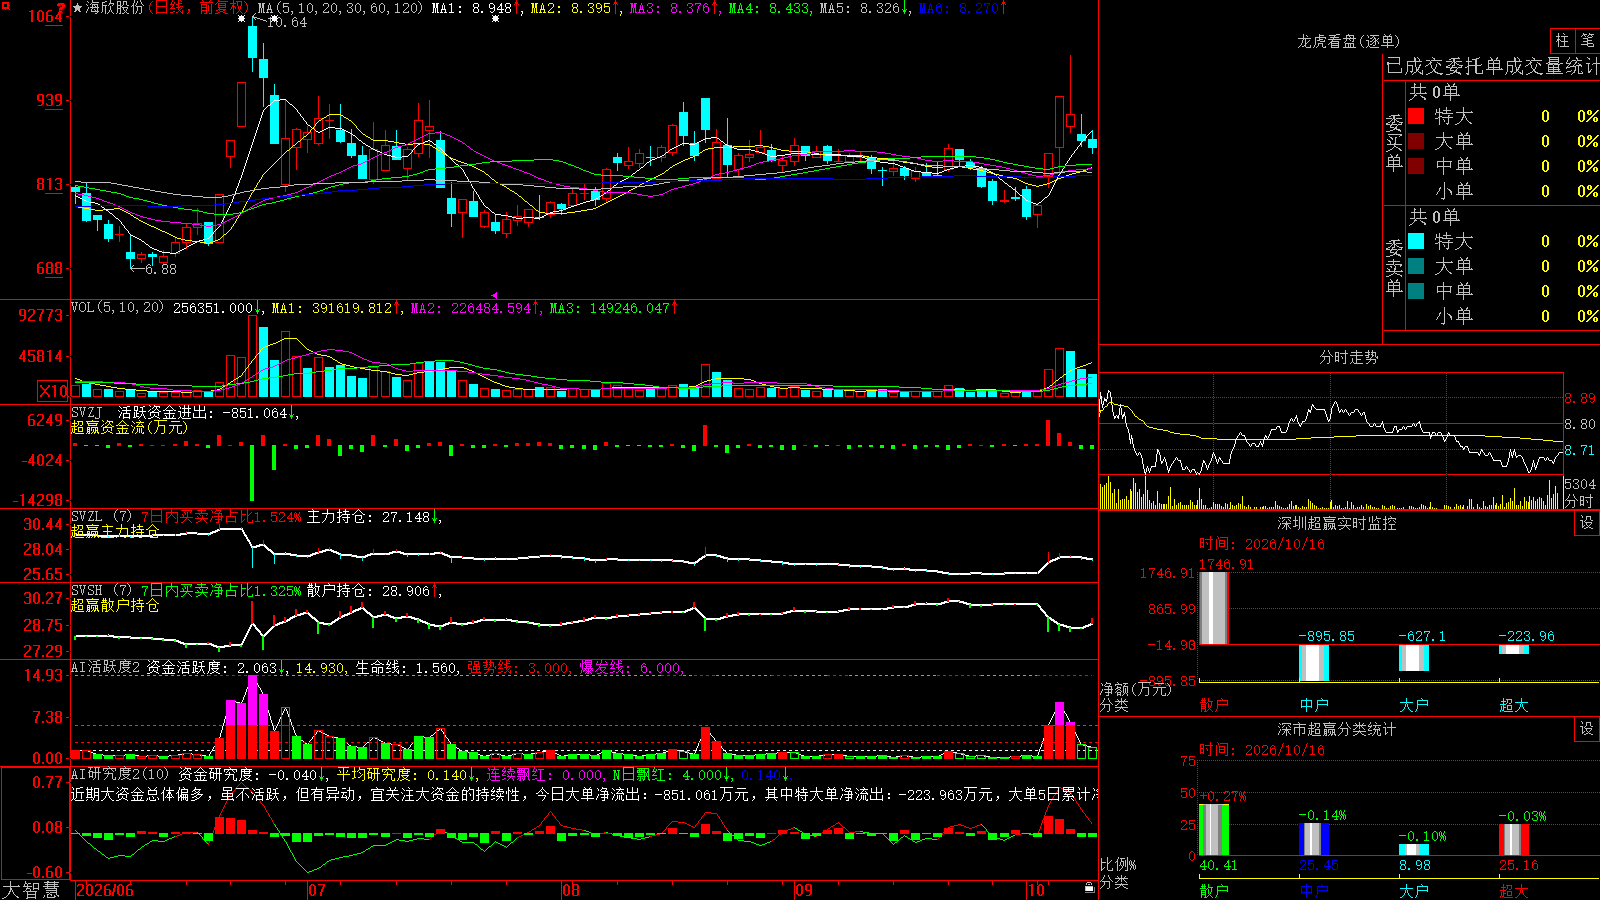Open the 日线, 前复权 period selector
The width and height of the screenshot is (1600, 900).
click(x=200, y=8)
